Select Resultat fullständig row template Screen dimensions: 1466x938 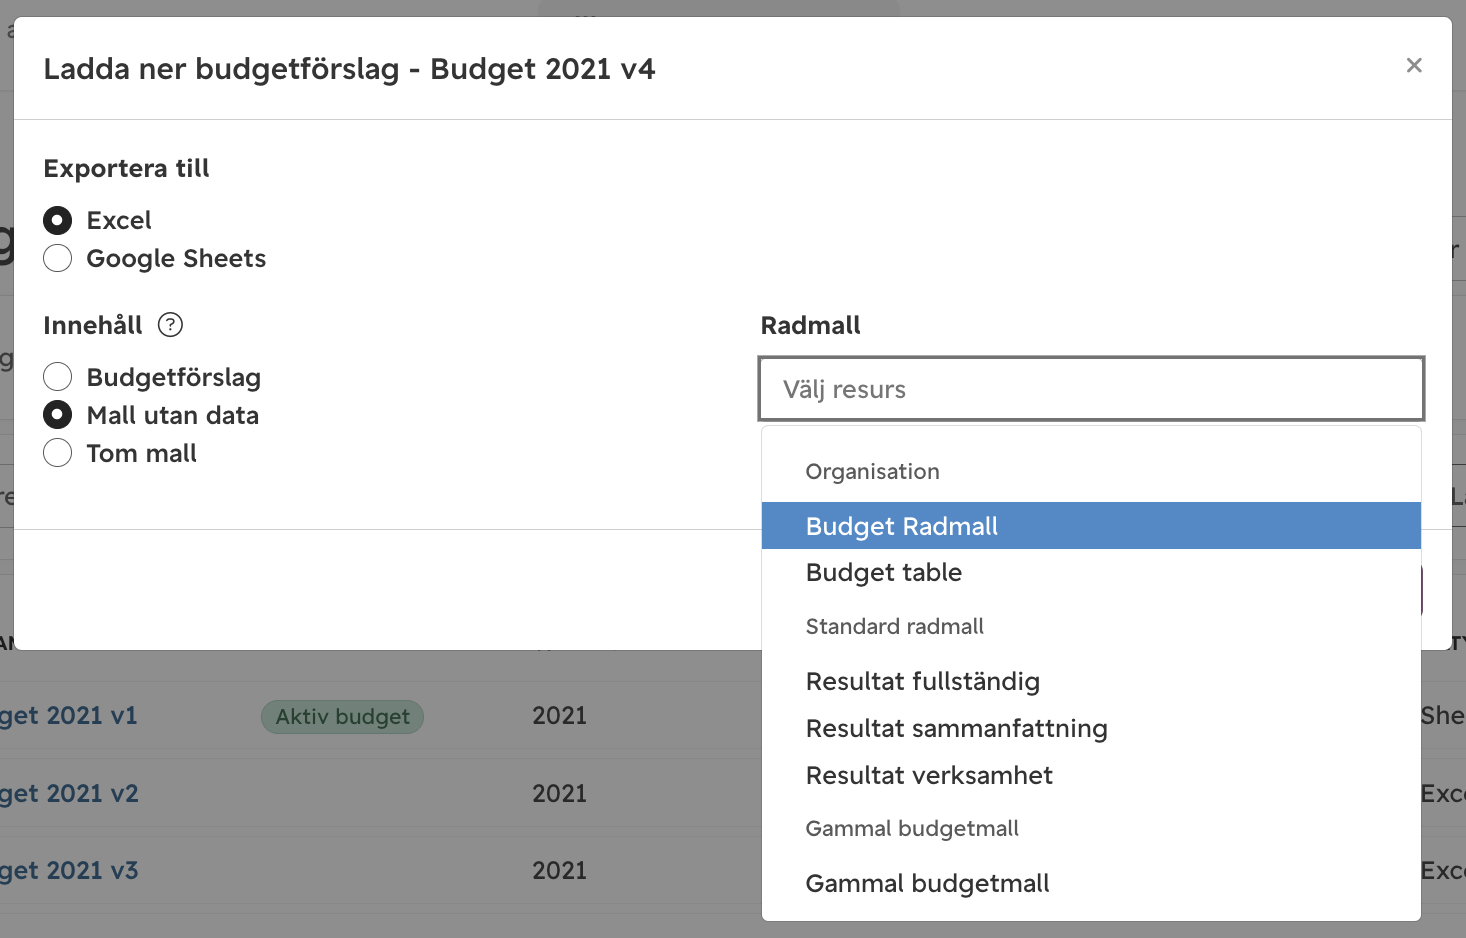pyautogui.click(x=1091, y=681)
